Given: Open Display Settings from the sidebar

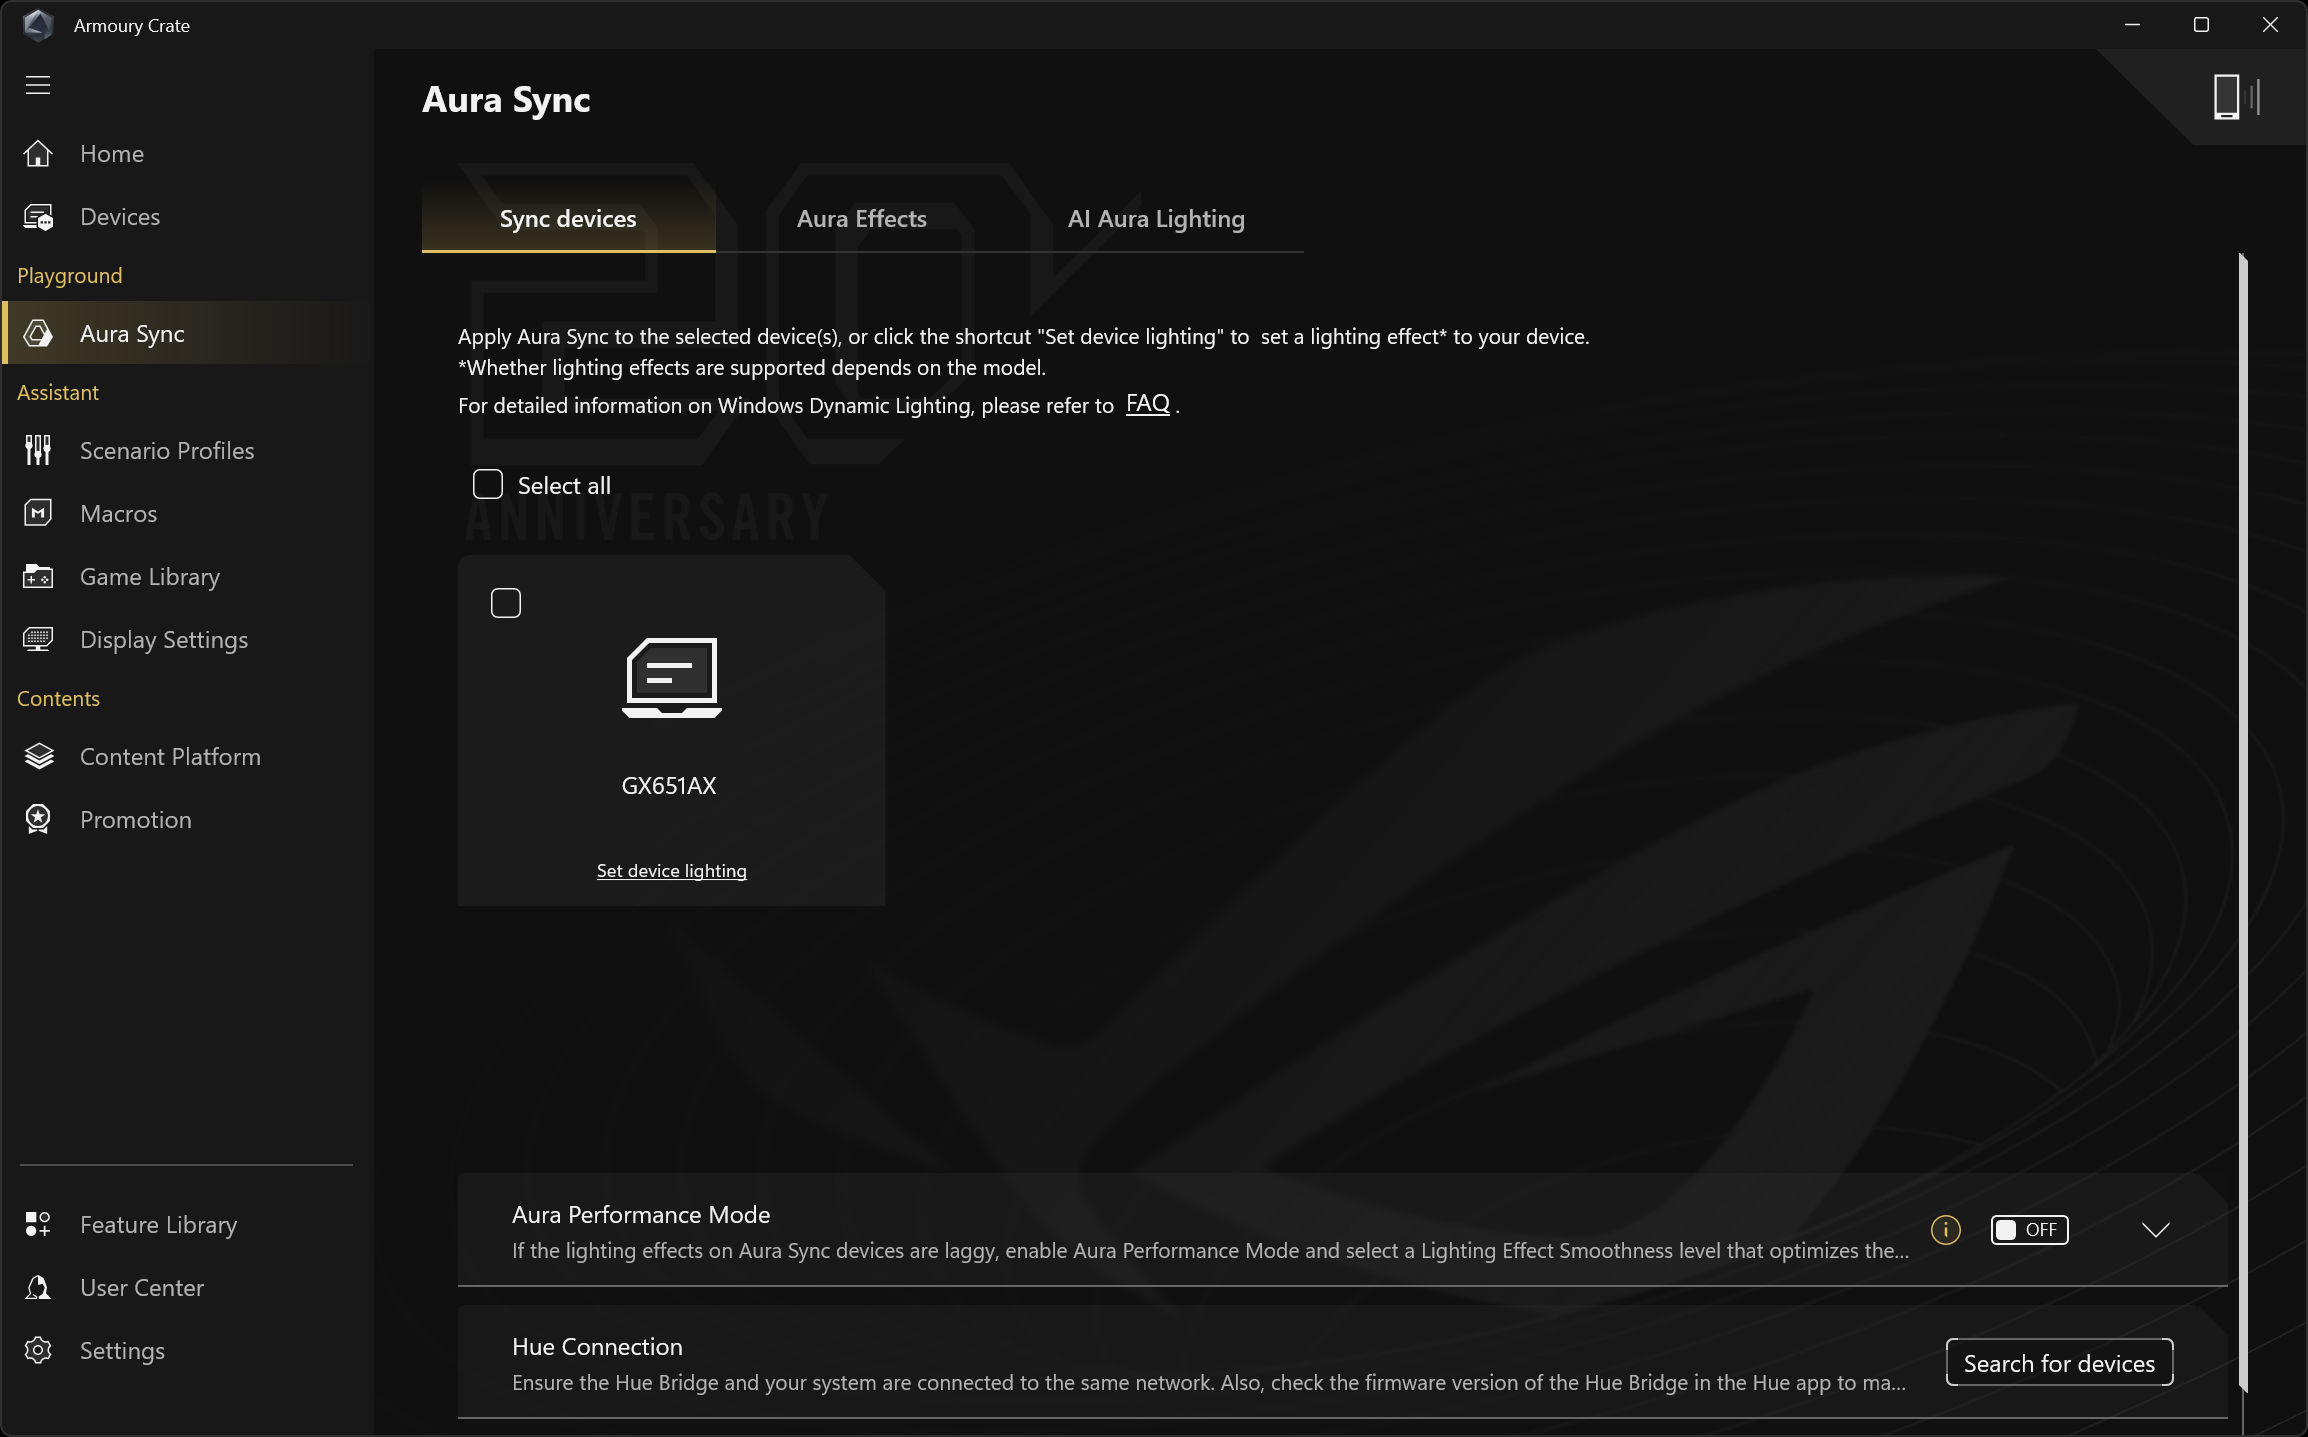Looking at the screenshot, I should tap(186, 639).
